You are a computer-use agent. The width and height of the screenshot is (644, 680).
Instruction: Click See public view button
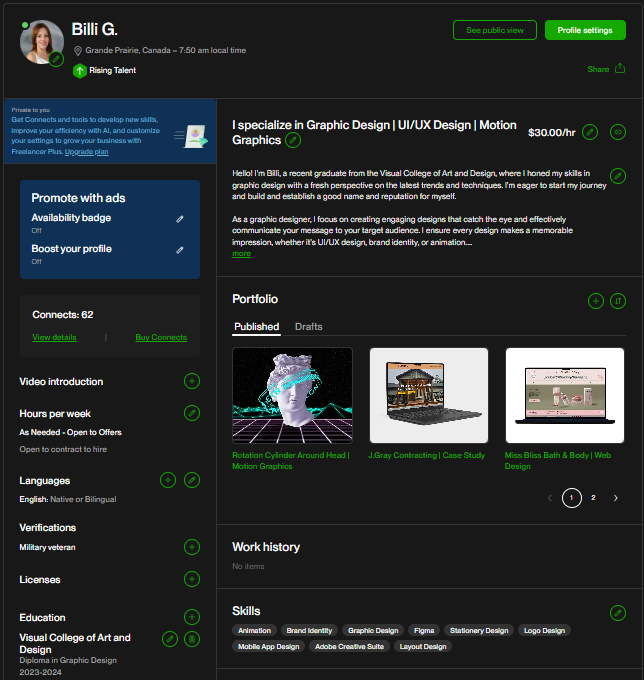[x=495, y=30]
